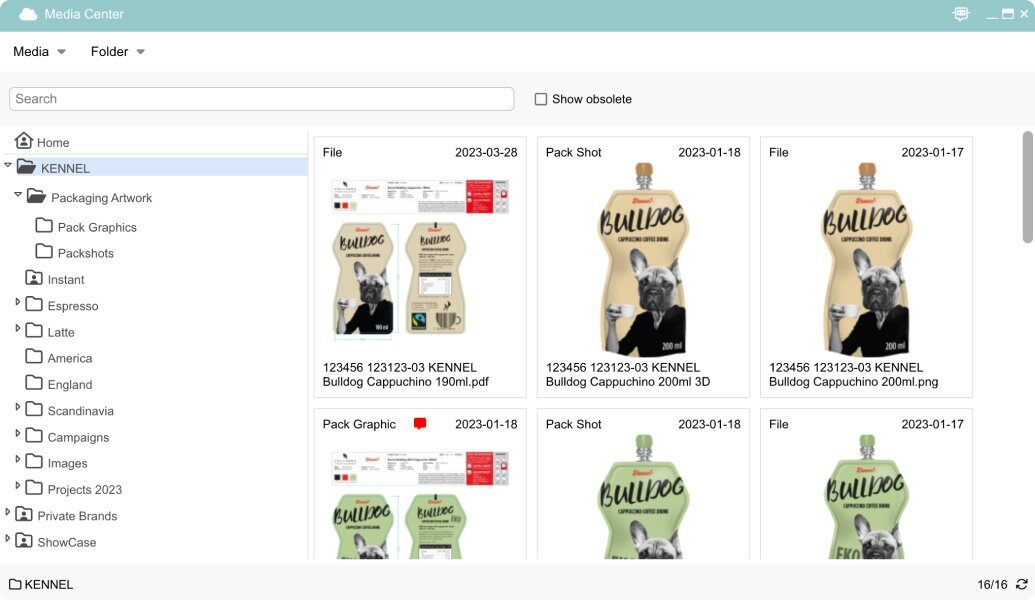The image size is (1035, 600).
Task: Click the Latte folder icon
Action: (34, 331)
